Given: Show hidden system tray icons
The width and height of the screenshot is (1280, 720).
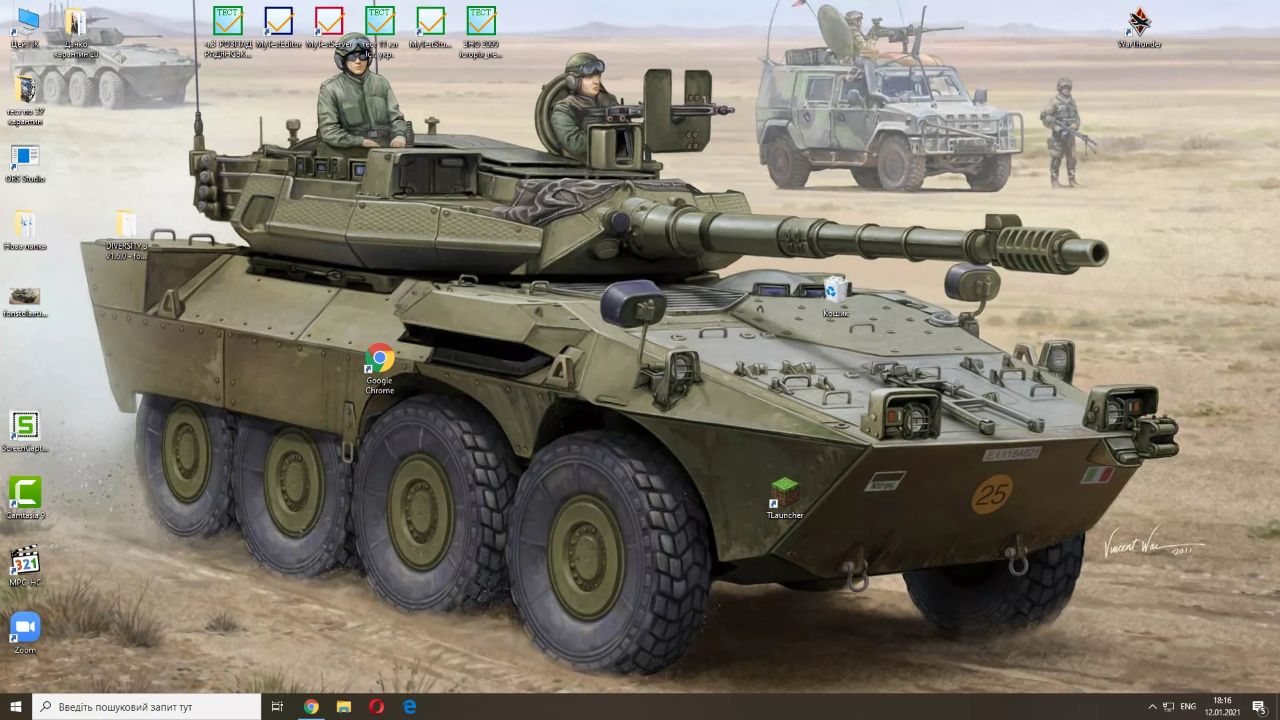Looking at the screenshot, I should 1152,706.
